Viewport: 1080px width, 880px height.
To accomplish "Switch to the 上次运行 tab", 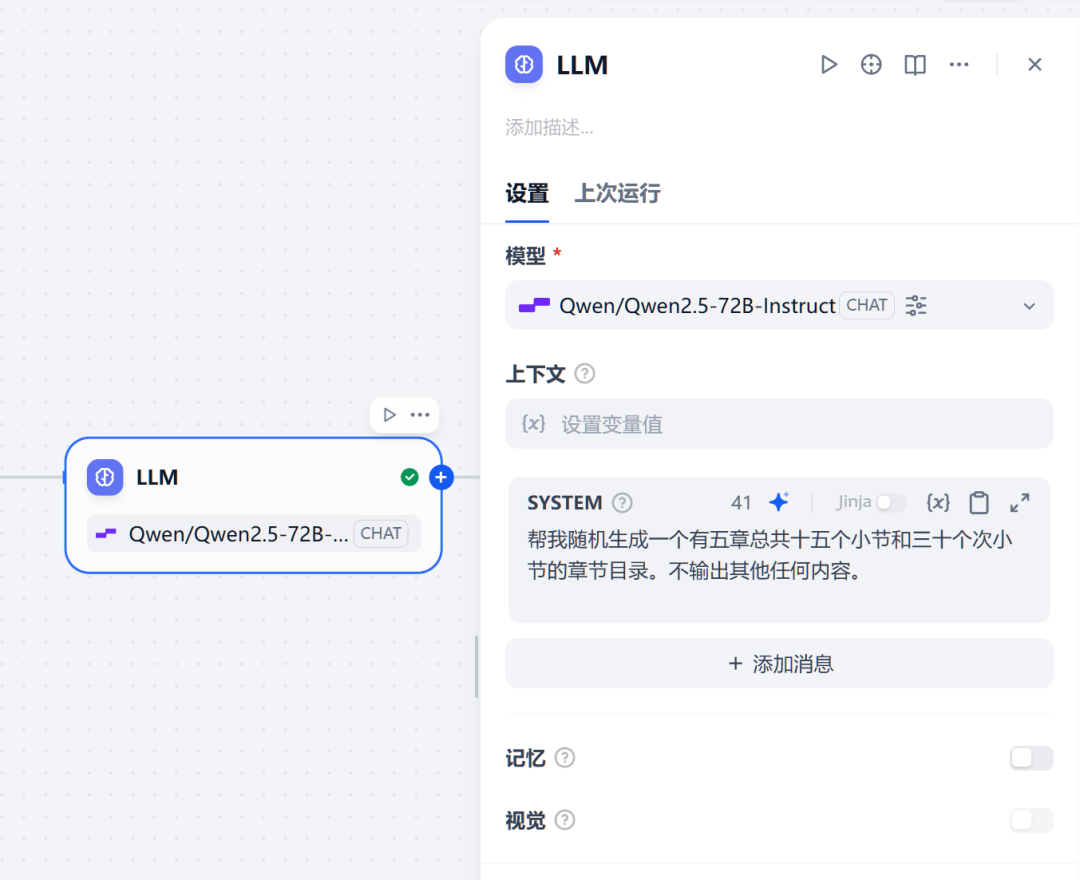I will point(617,193).
